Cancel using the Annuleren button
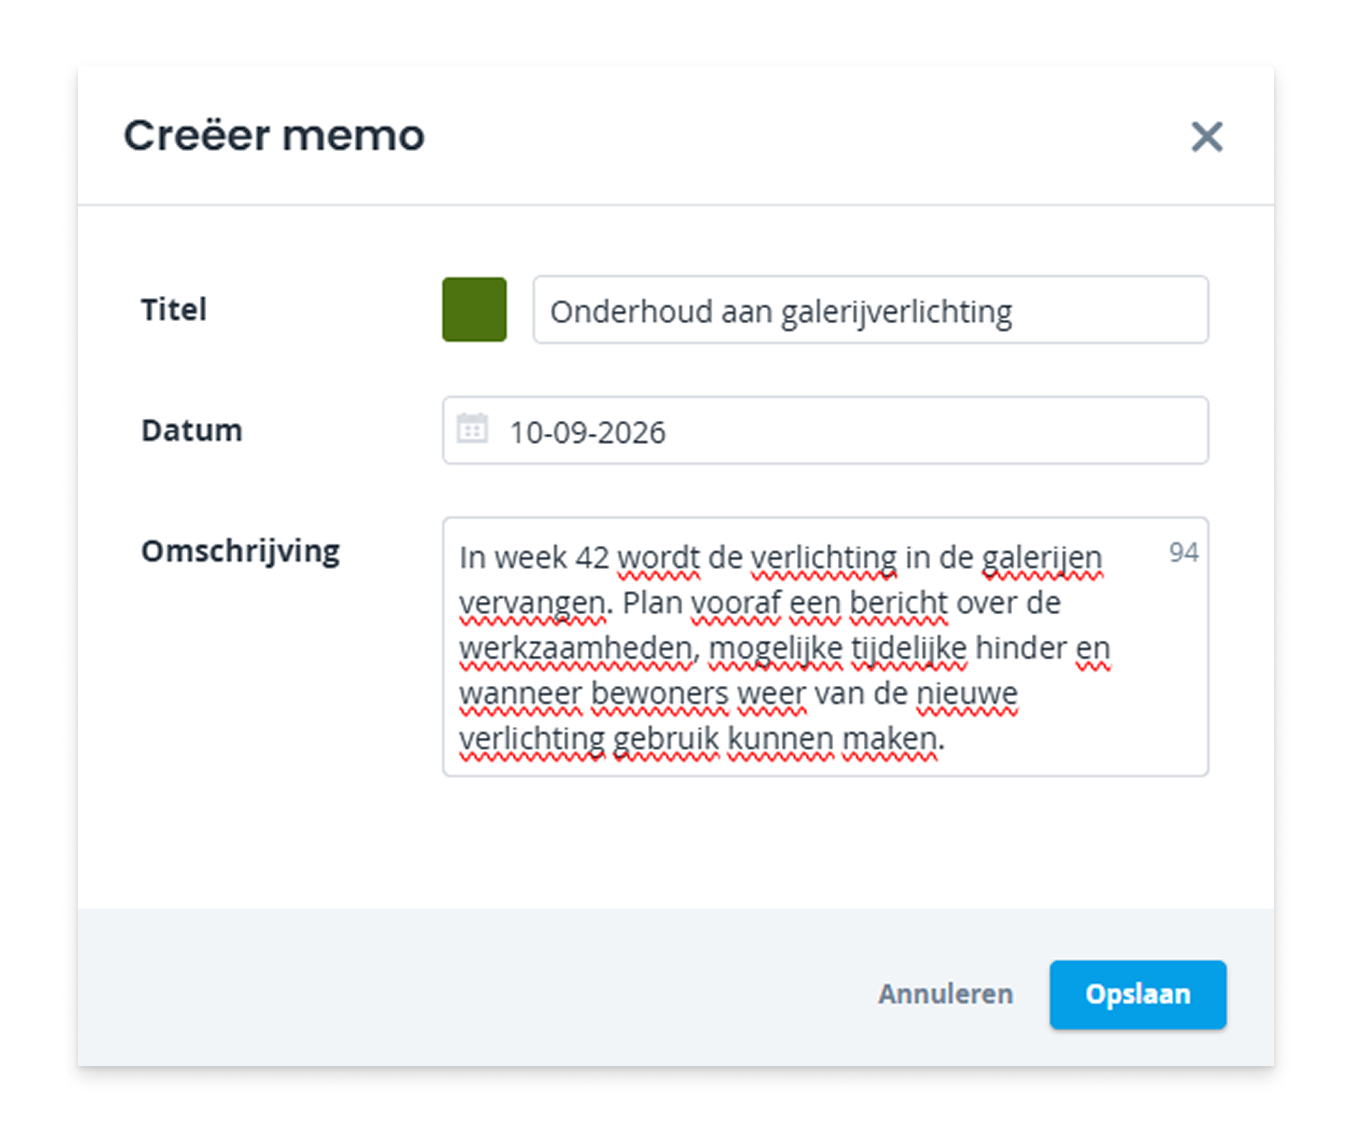This screenshot has width=1352, height=1133. 945,994
